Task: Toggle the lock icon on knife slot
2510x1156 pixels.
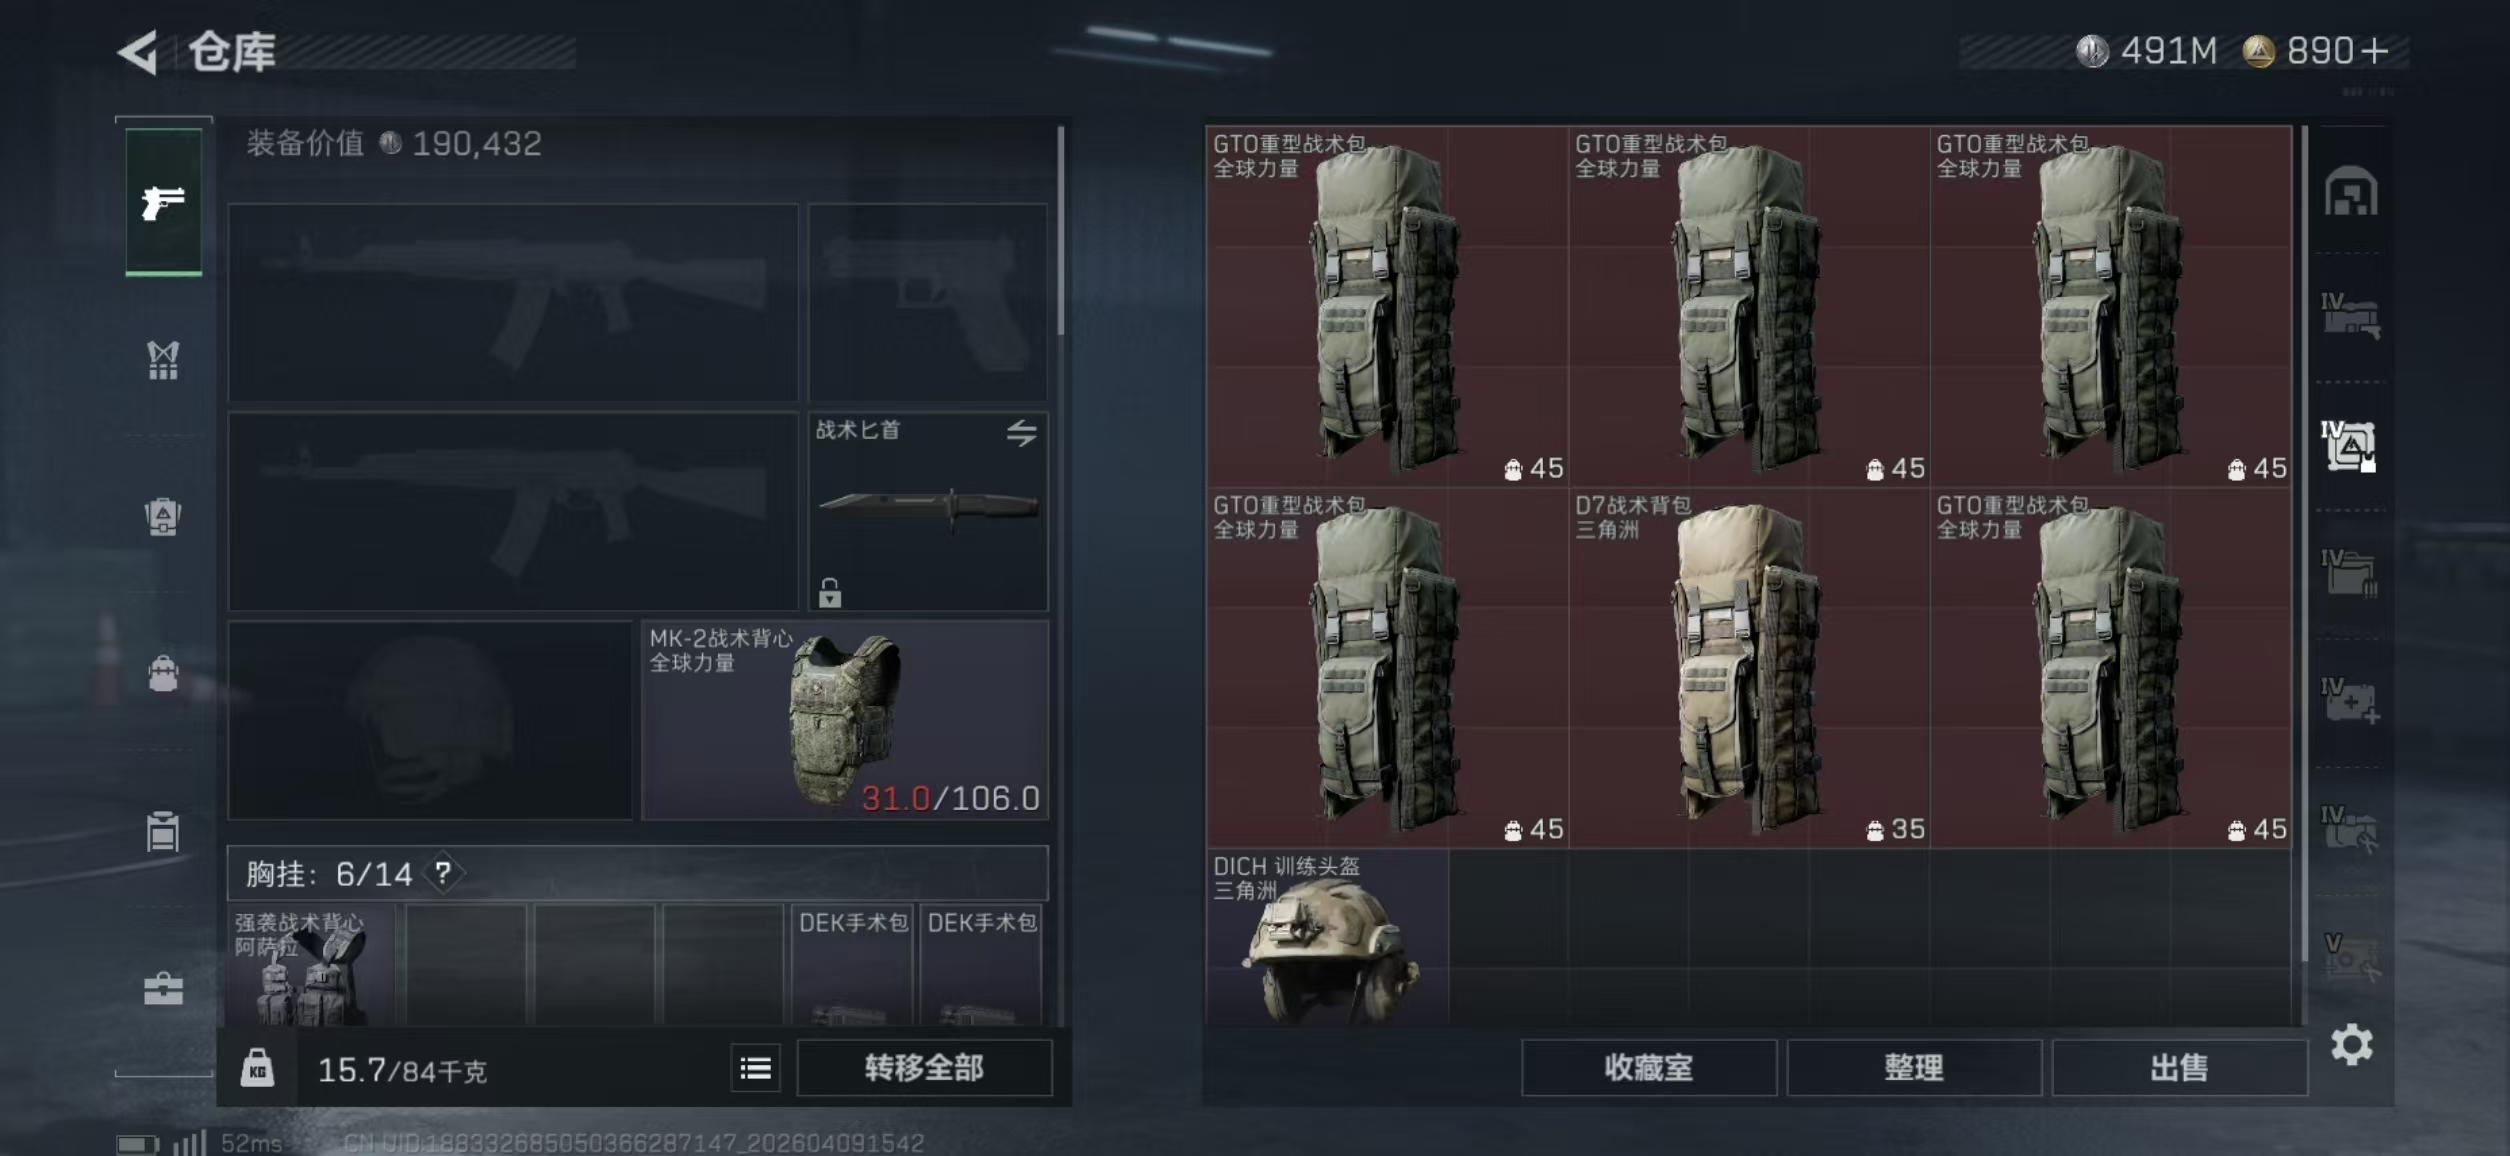Action: tap(830, 593)
